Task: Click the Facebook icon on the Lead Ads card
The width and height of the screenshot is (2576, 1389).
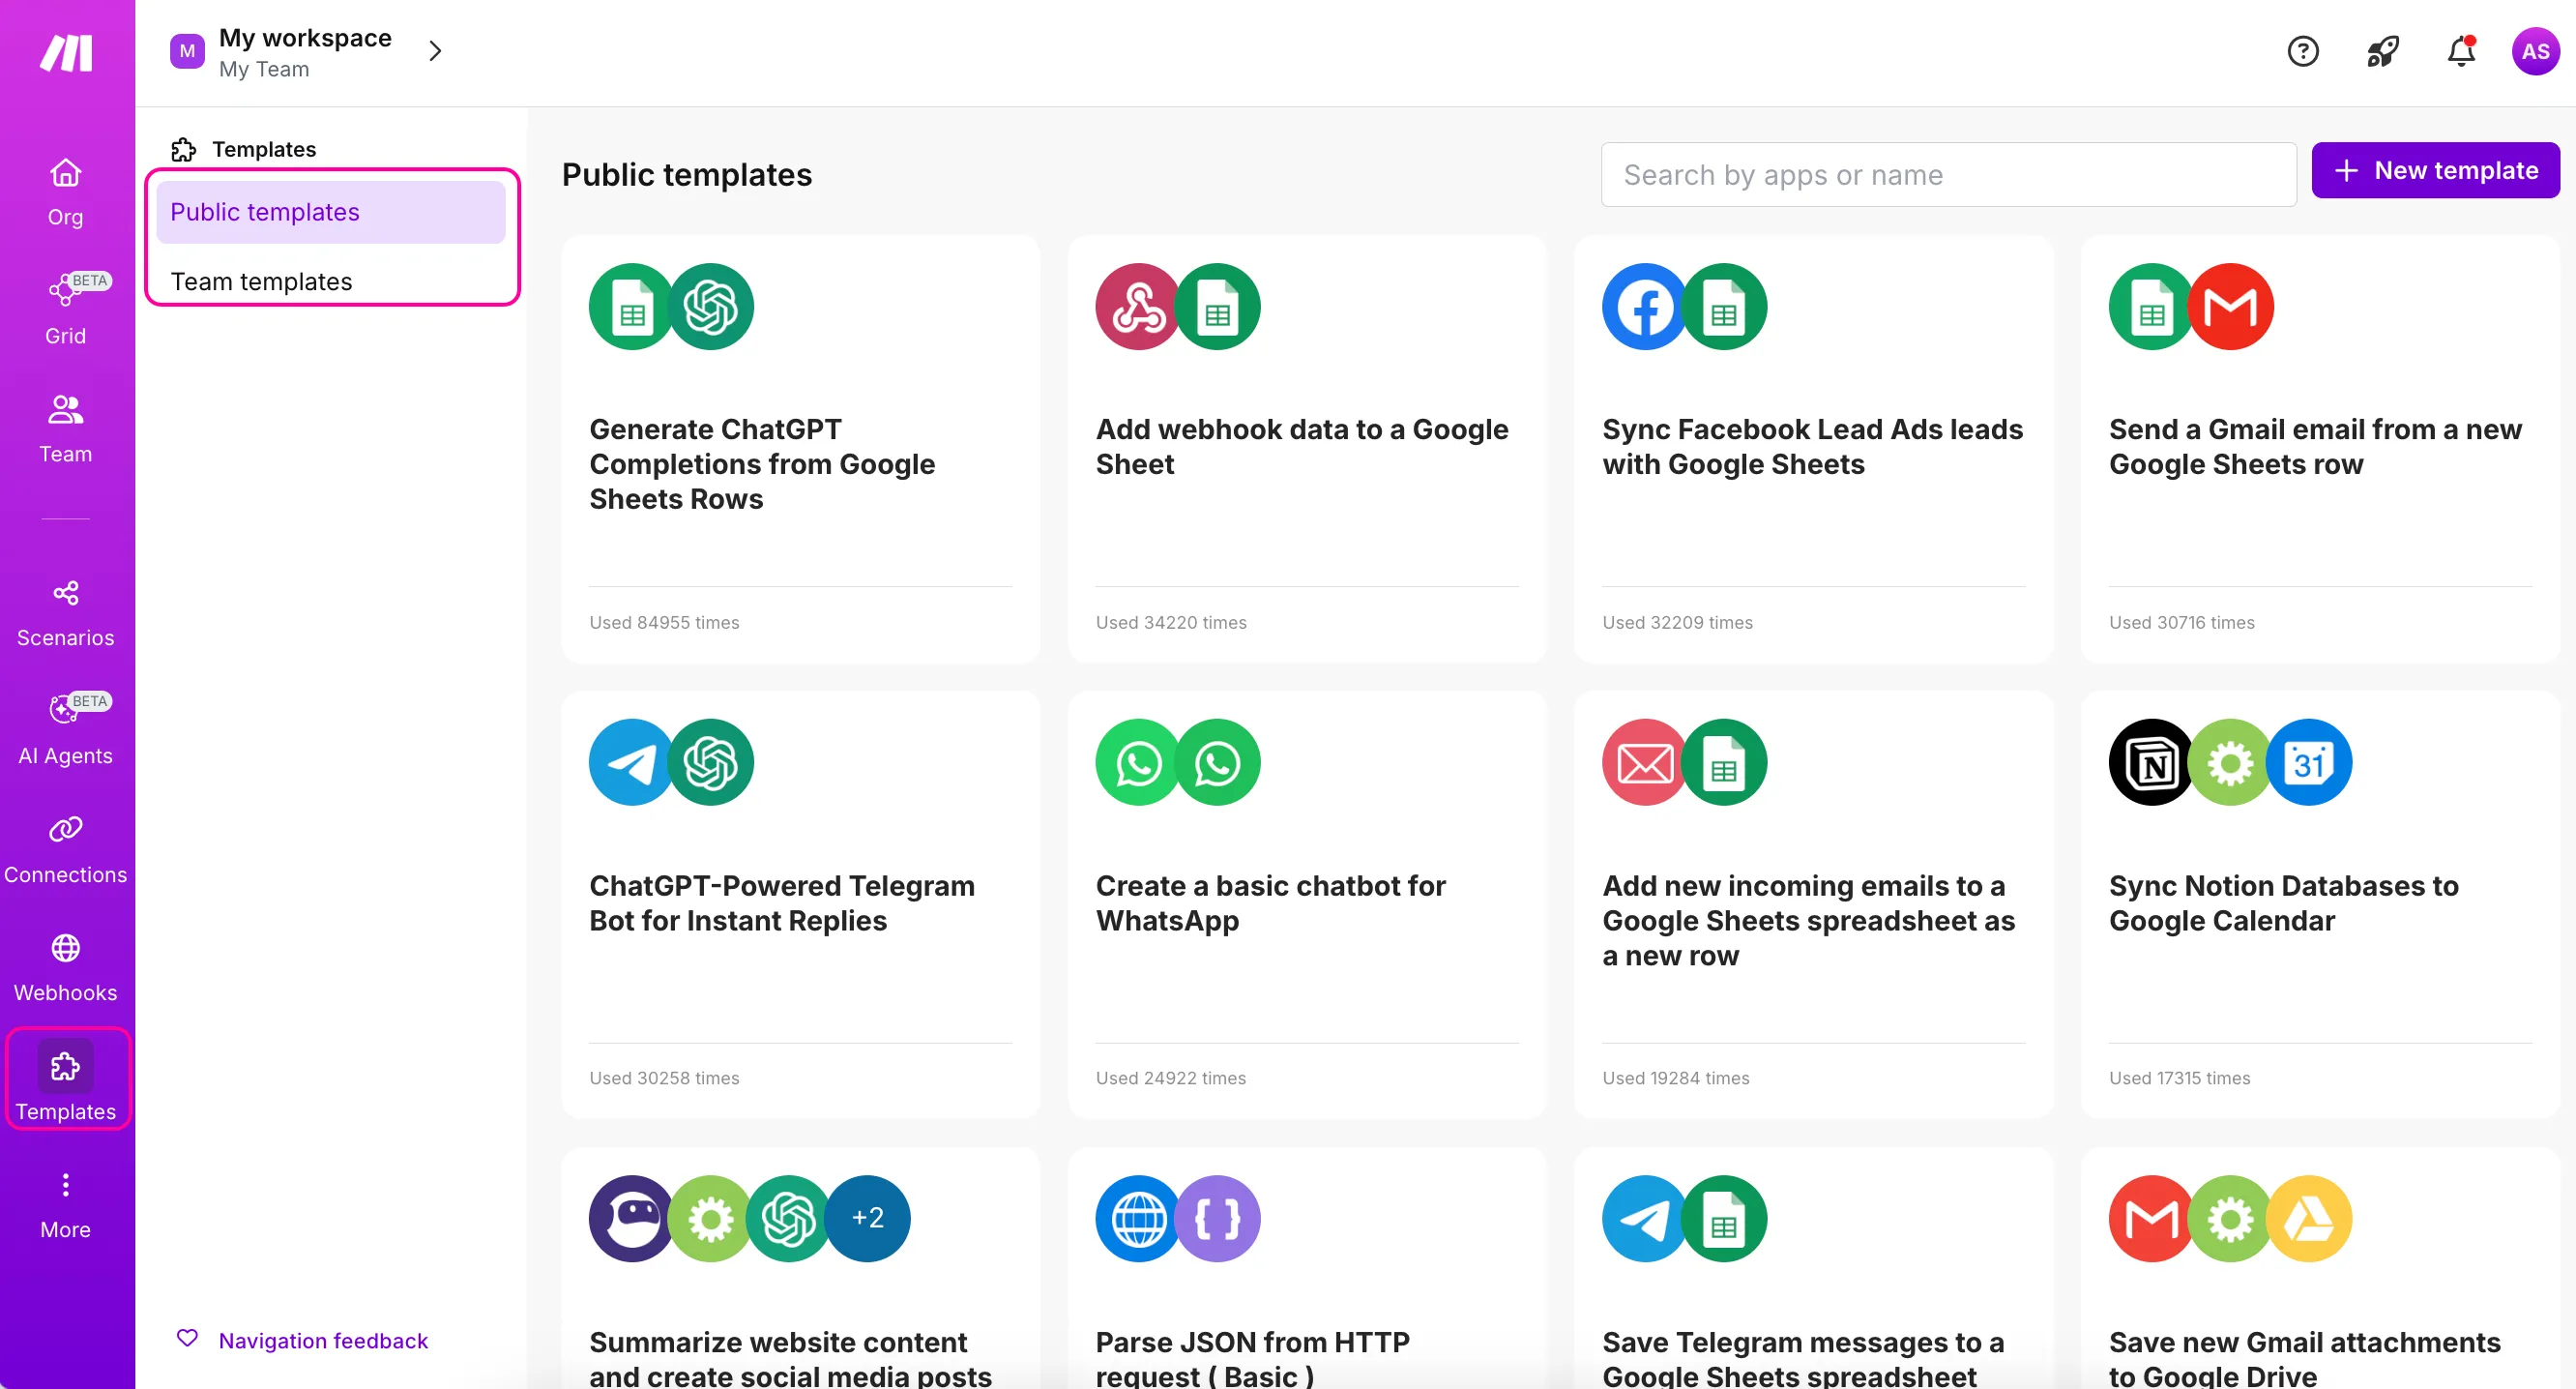Action: click(x=1645, y=307)
